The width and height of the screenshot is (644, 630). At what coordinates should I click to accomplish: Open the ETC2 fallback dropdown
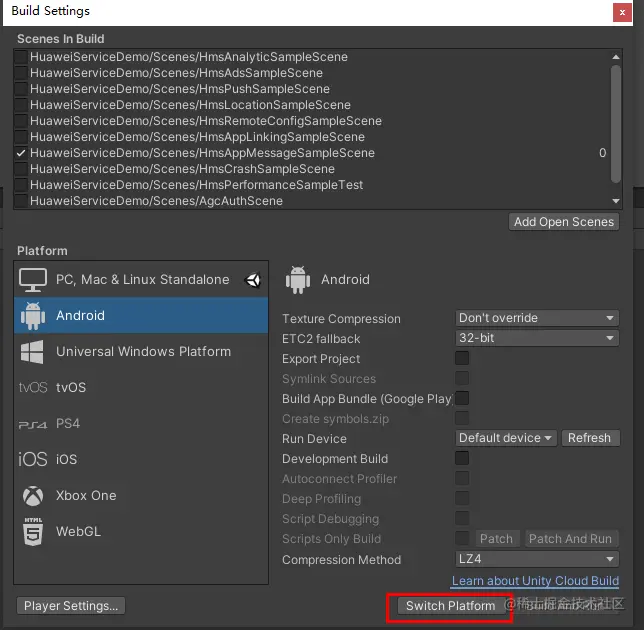coord(537,338)
